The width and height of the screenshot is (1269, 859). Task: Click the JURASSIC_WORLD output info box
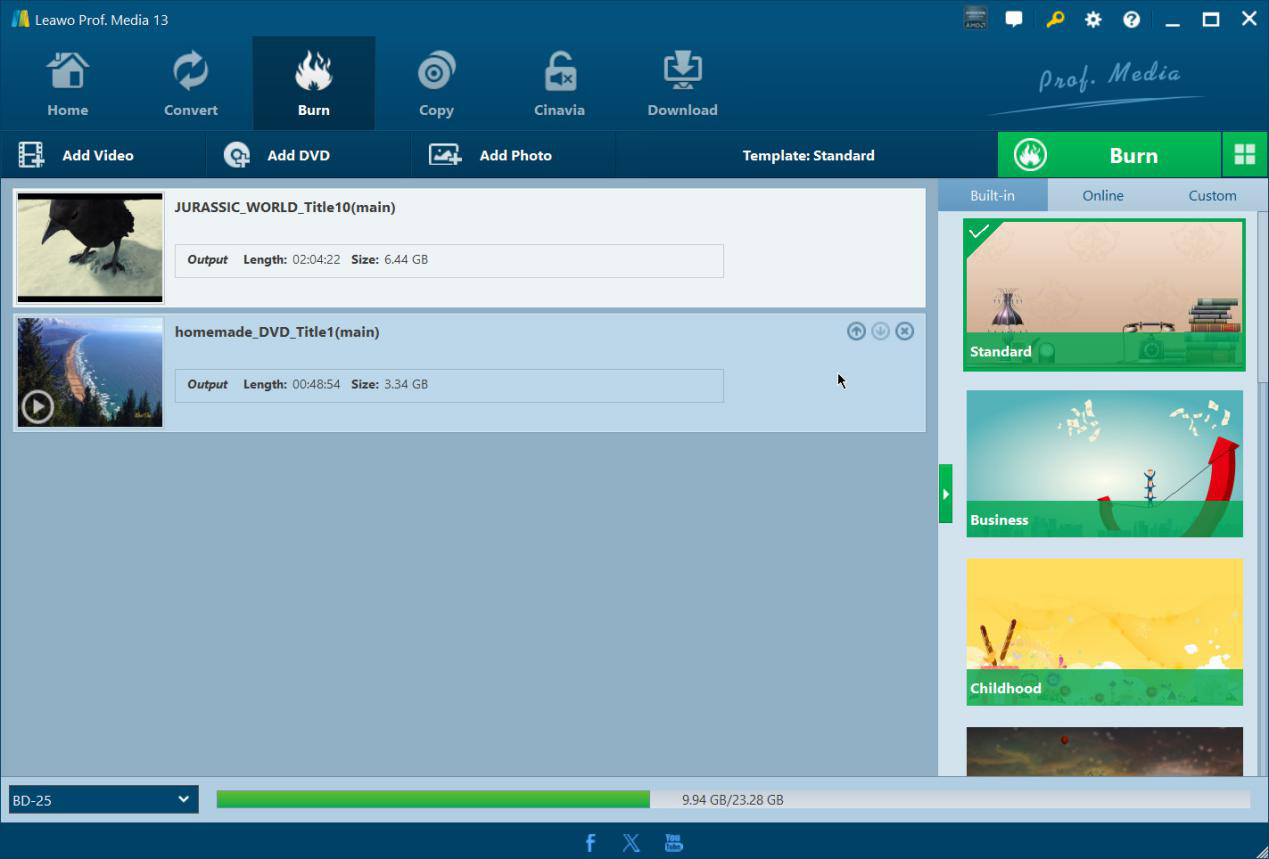(x=449, y=260)
